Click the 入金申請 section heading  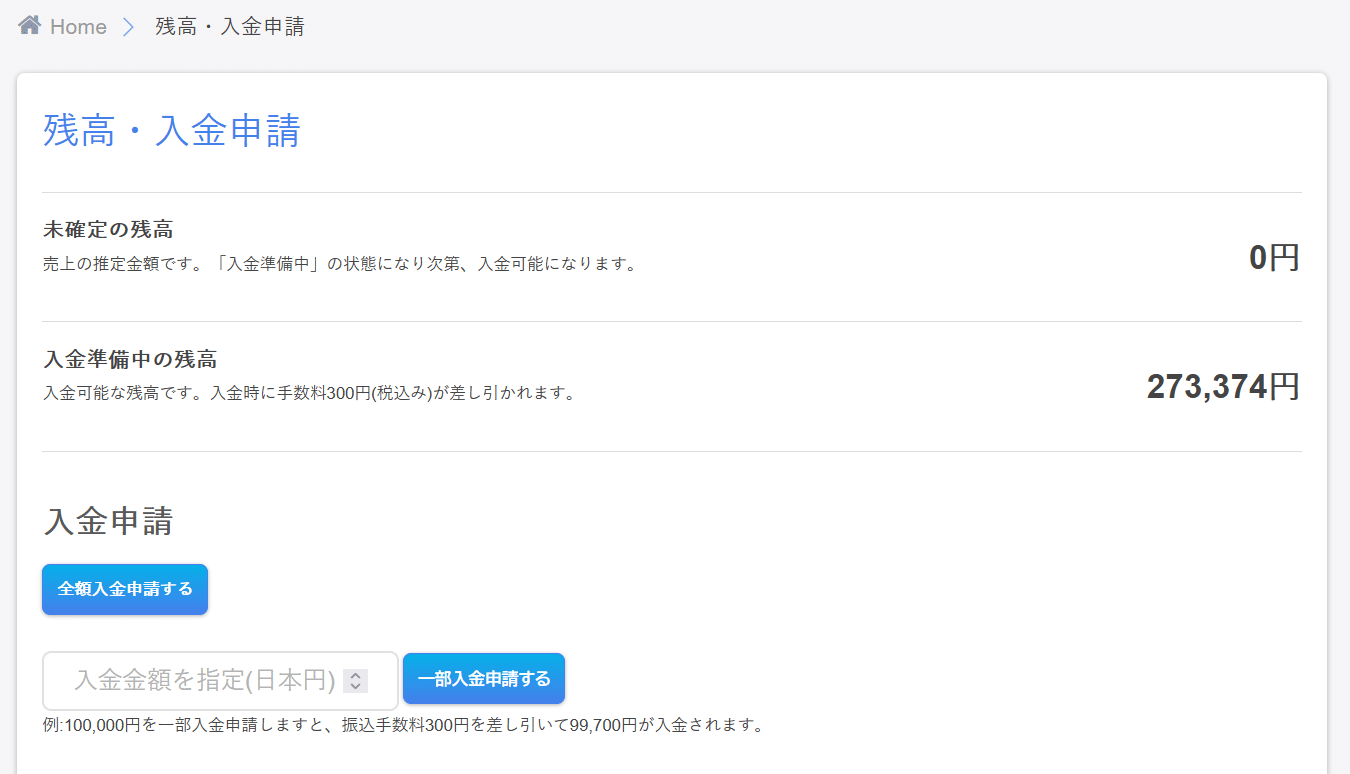click(x=108, y=521)
